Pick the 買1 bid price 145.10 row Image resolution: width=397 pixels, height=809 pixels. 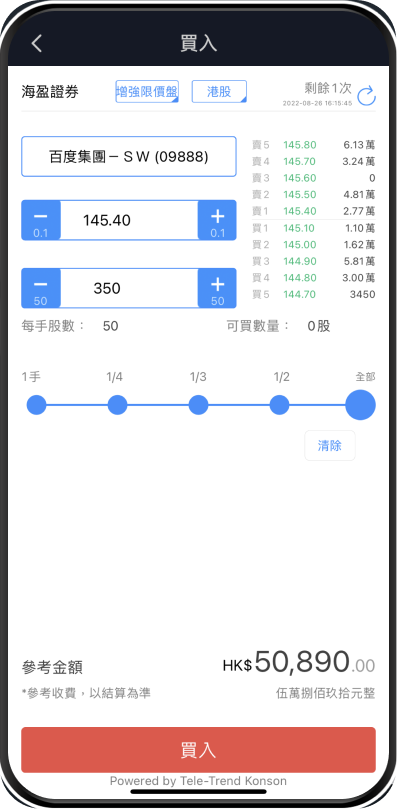pyautogui.click(x=313, y=228)
